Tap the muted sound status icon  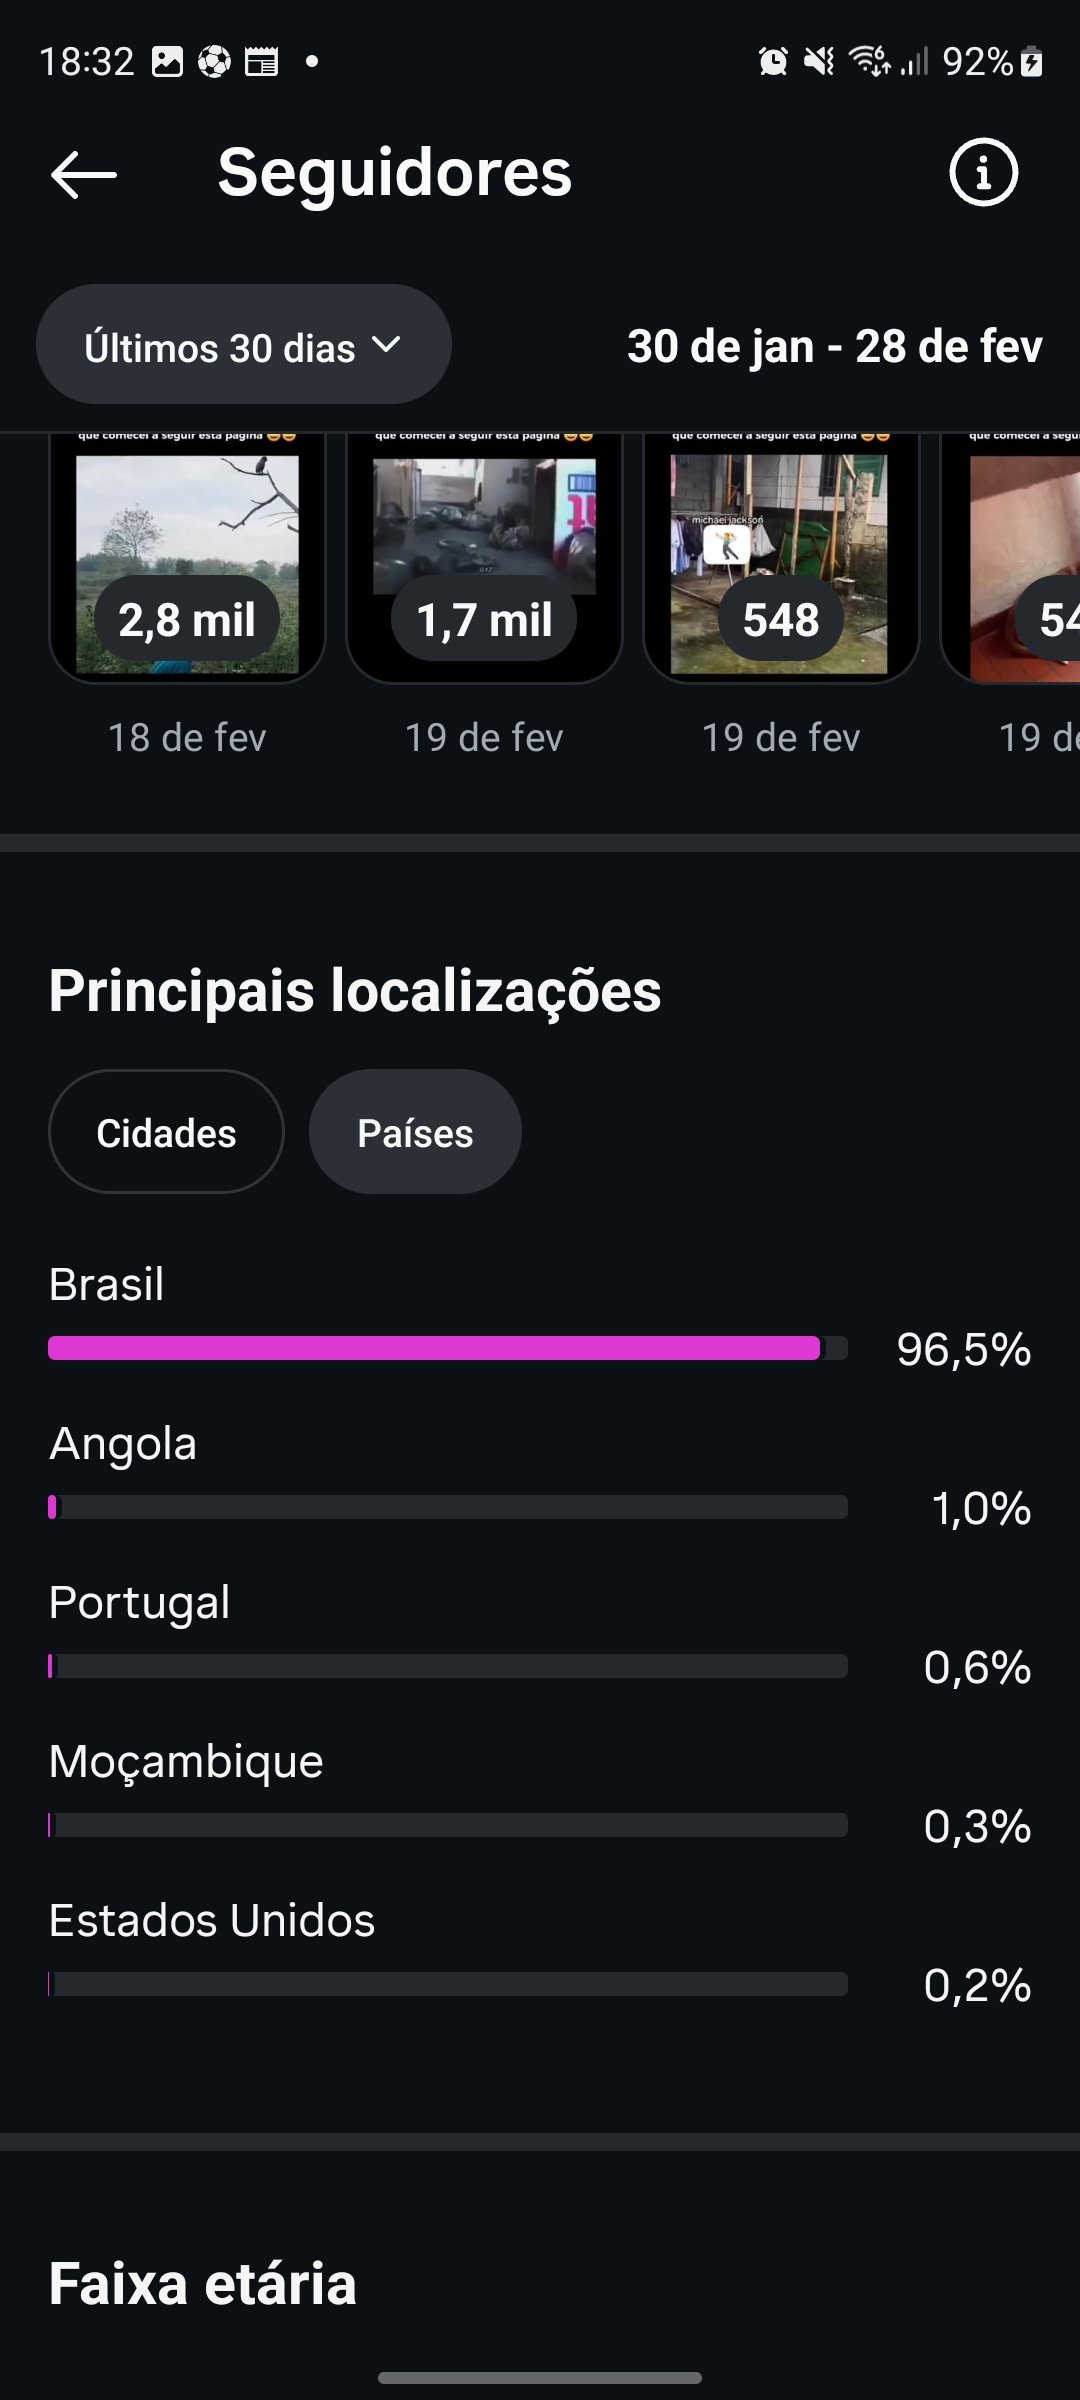click(819, 62)
